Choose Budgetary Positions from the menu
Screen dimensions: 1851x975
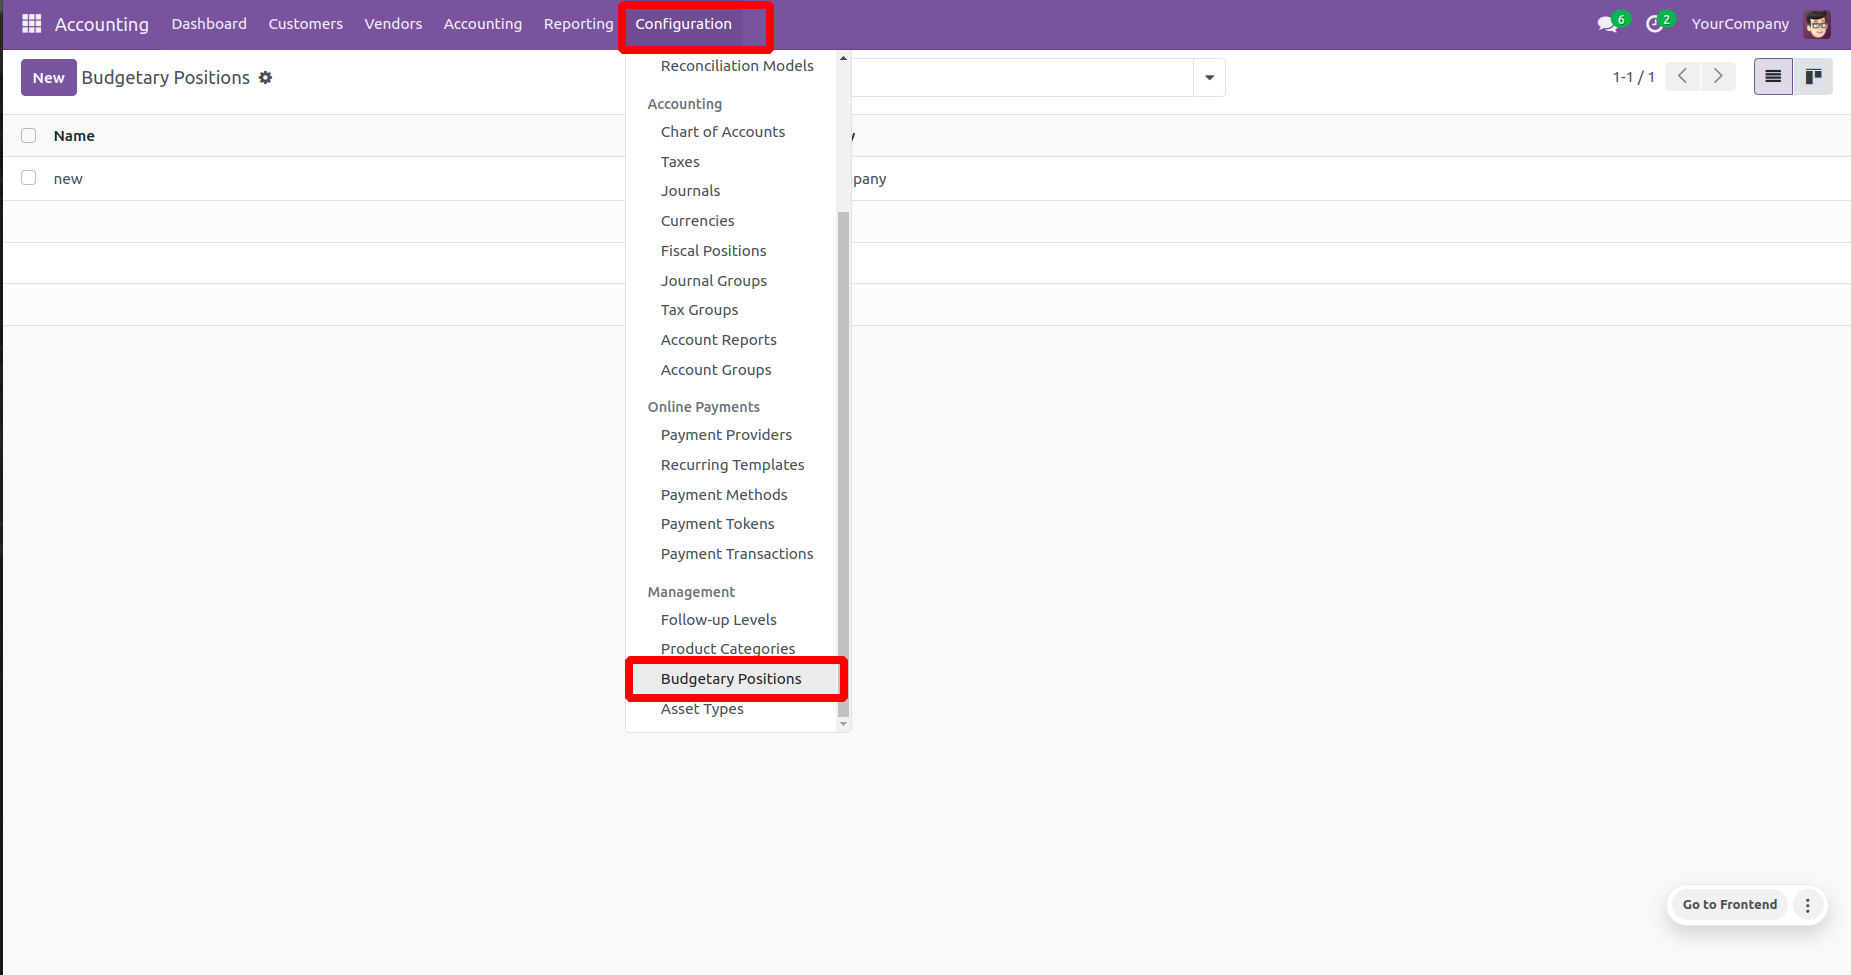730,679
